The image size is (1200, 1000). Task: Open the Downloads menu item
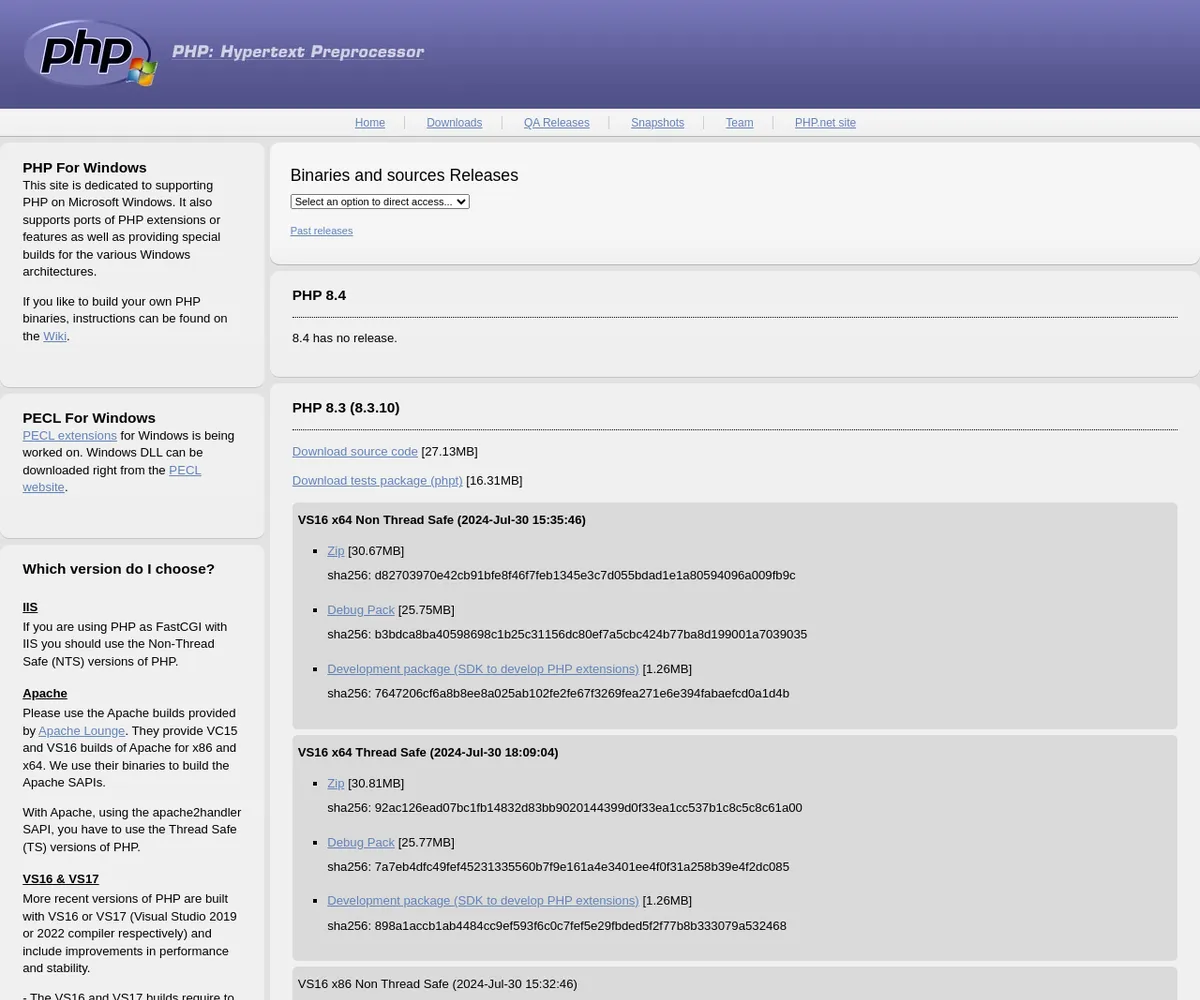(x=454, y=123)
